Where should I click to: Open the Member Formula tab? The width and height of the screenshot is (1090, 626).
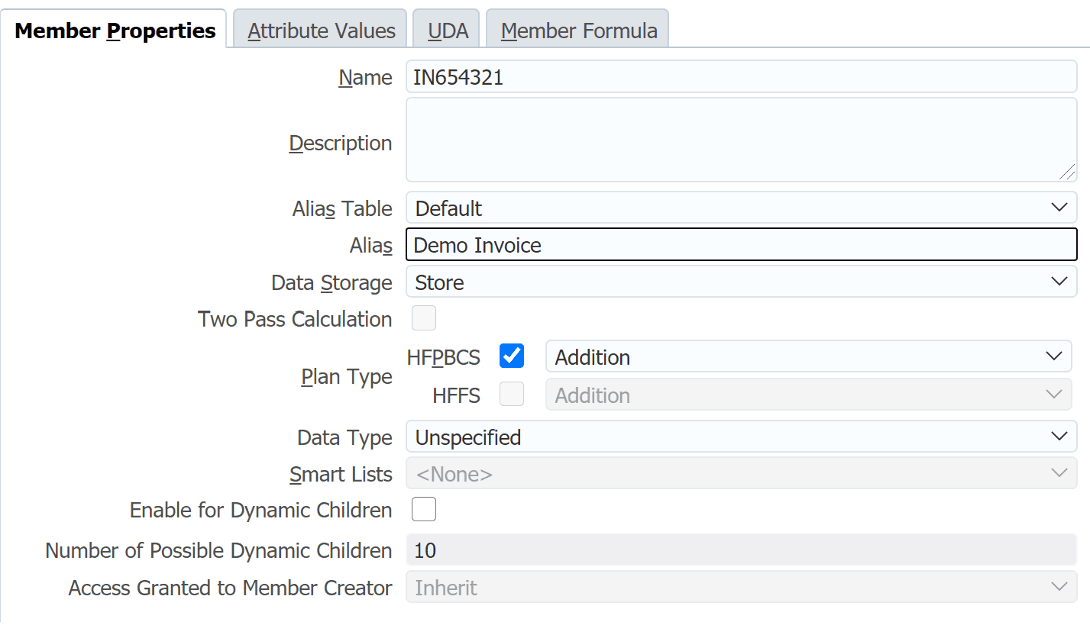pyautogui.click(x=577, y=29)
